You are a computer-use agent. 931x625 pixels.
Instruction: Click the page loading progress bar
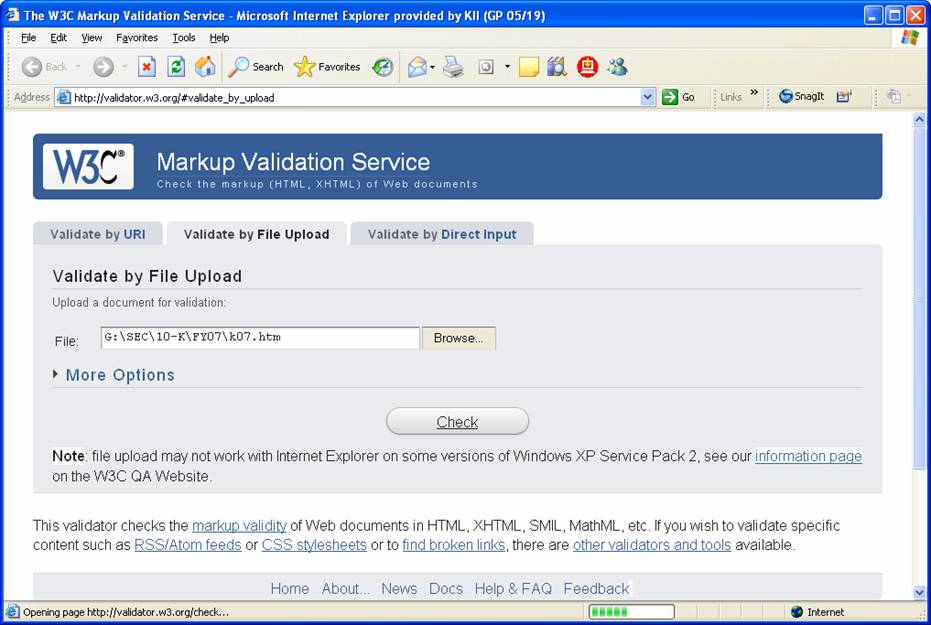tap(631, 612)
